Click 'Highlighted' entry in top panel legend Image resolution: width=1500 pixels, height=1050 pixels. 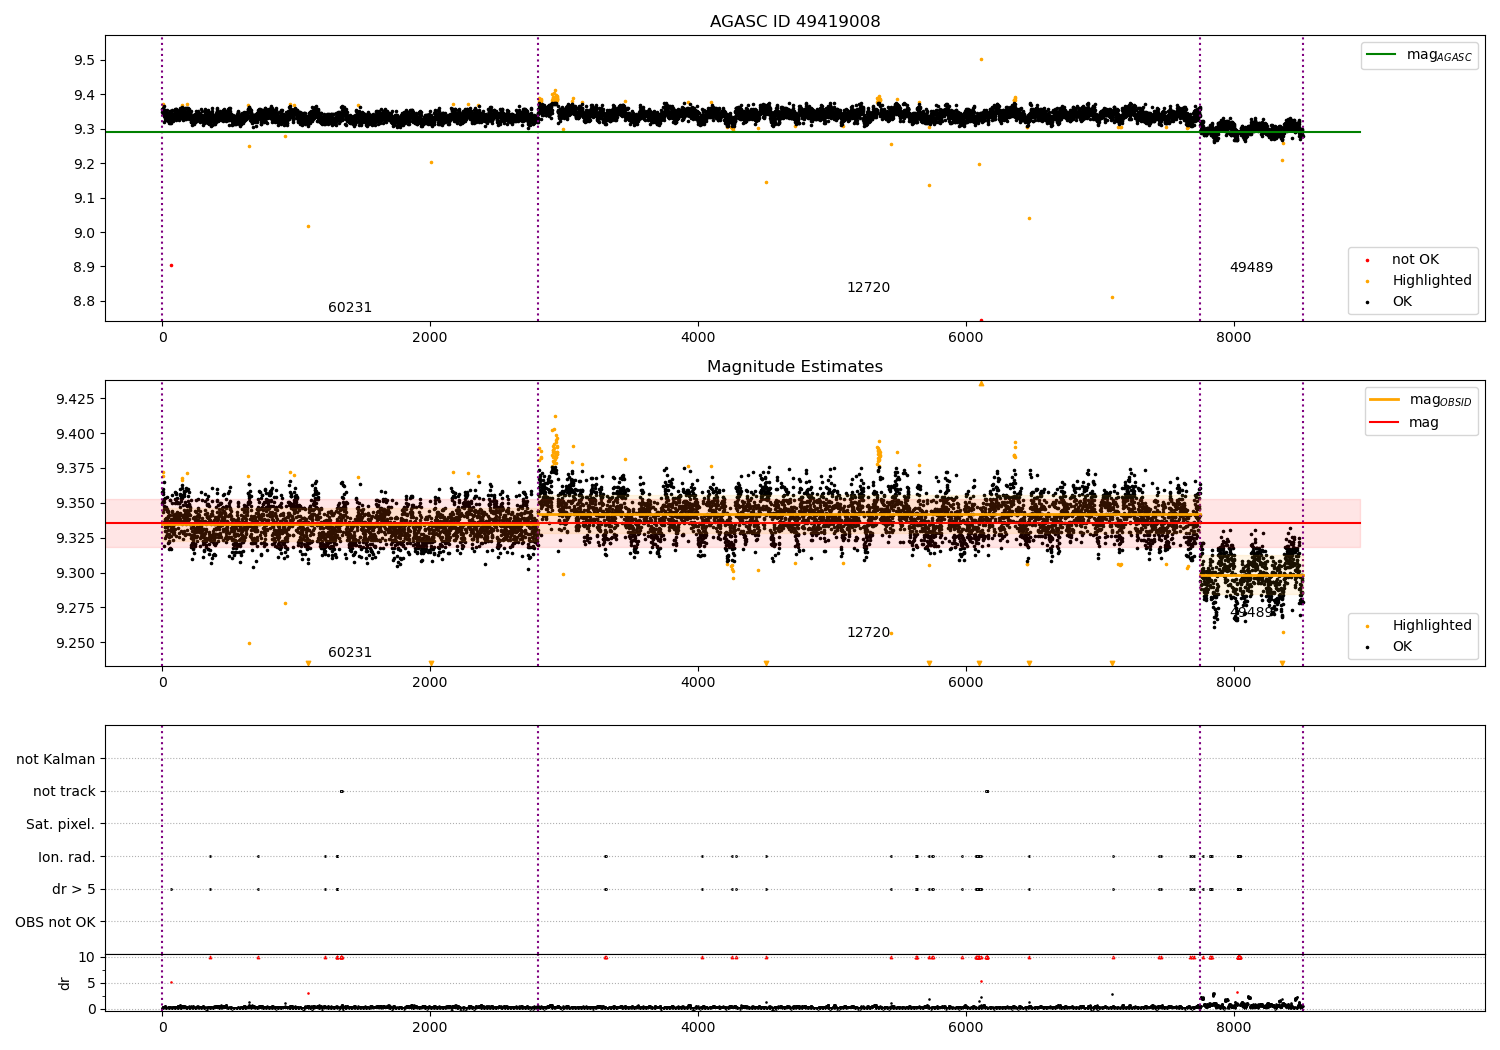click(1432, 281)
